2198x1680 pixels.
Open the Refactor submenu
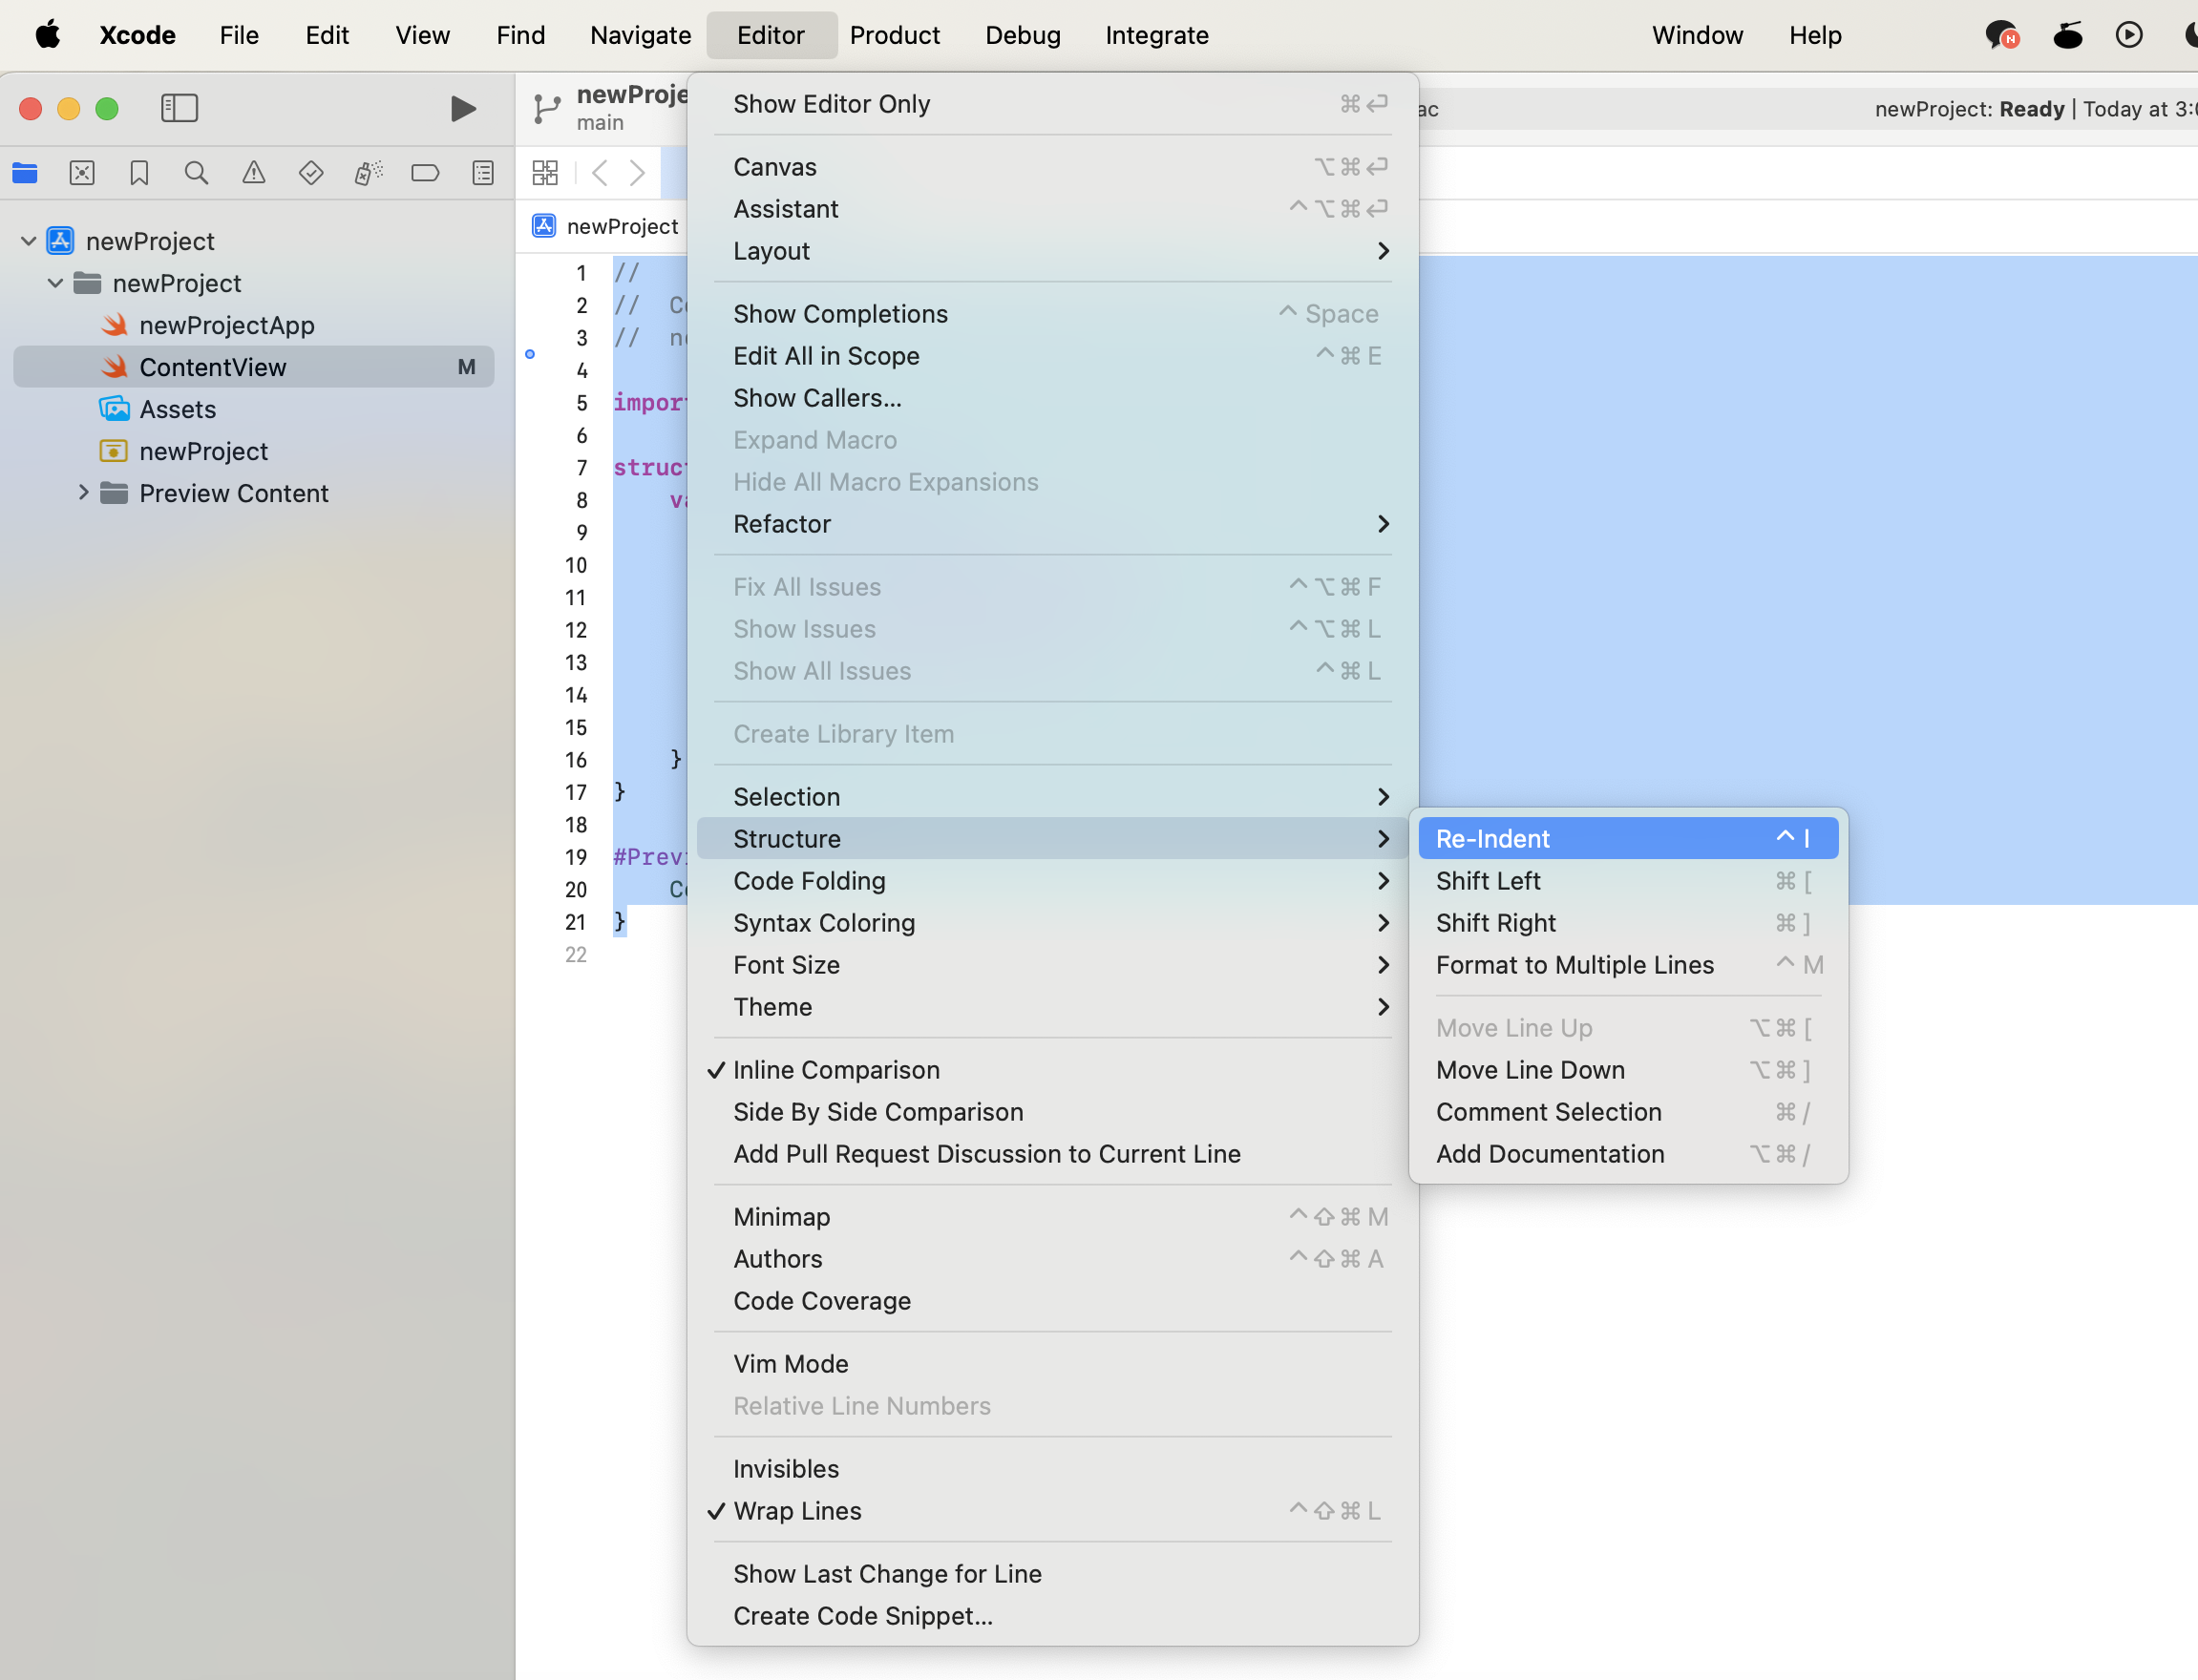coord(1053,524)
